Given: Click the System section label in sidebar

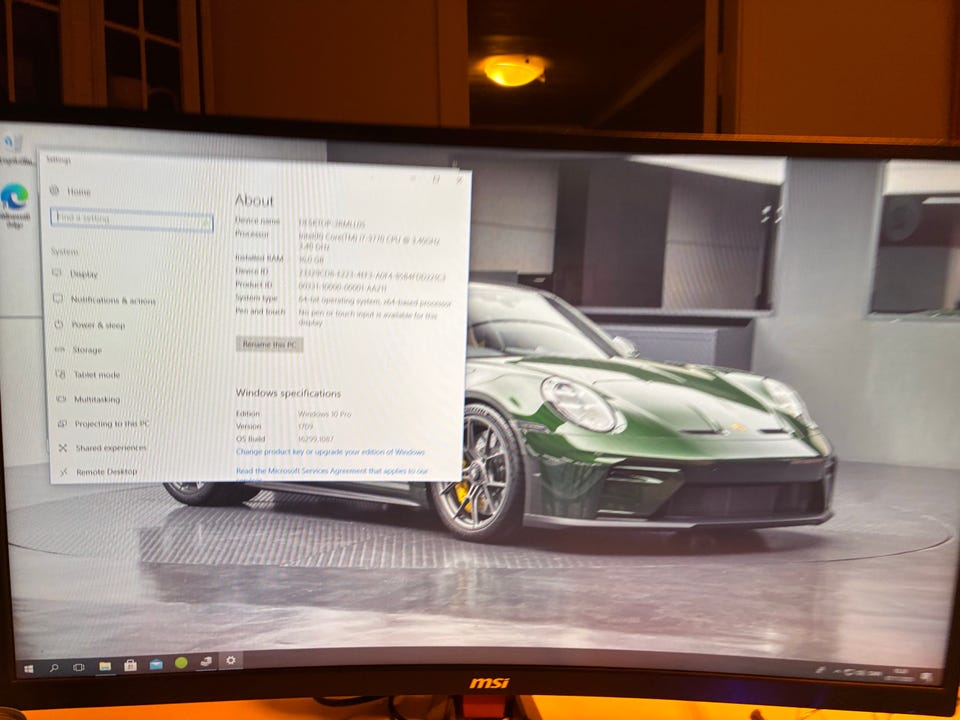Looking at the screenshot, I should point(64,251).
